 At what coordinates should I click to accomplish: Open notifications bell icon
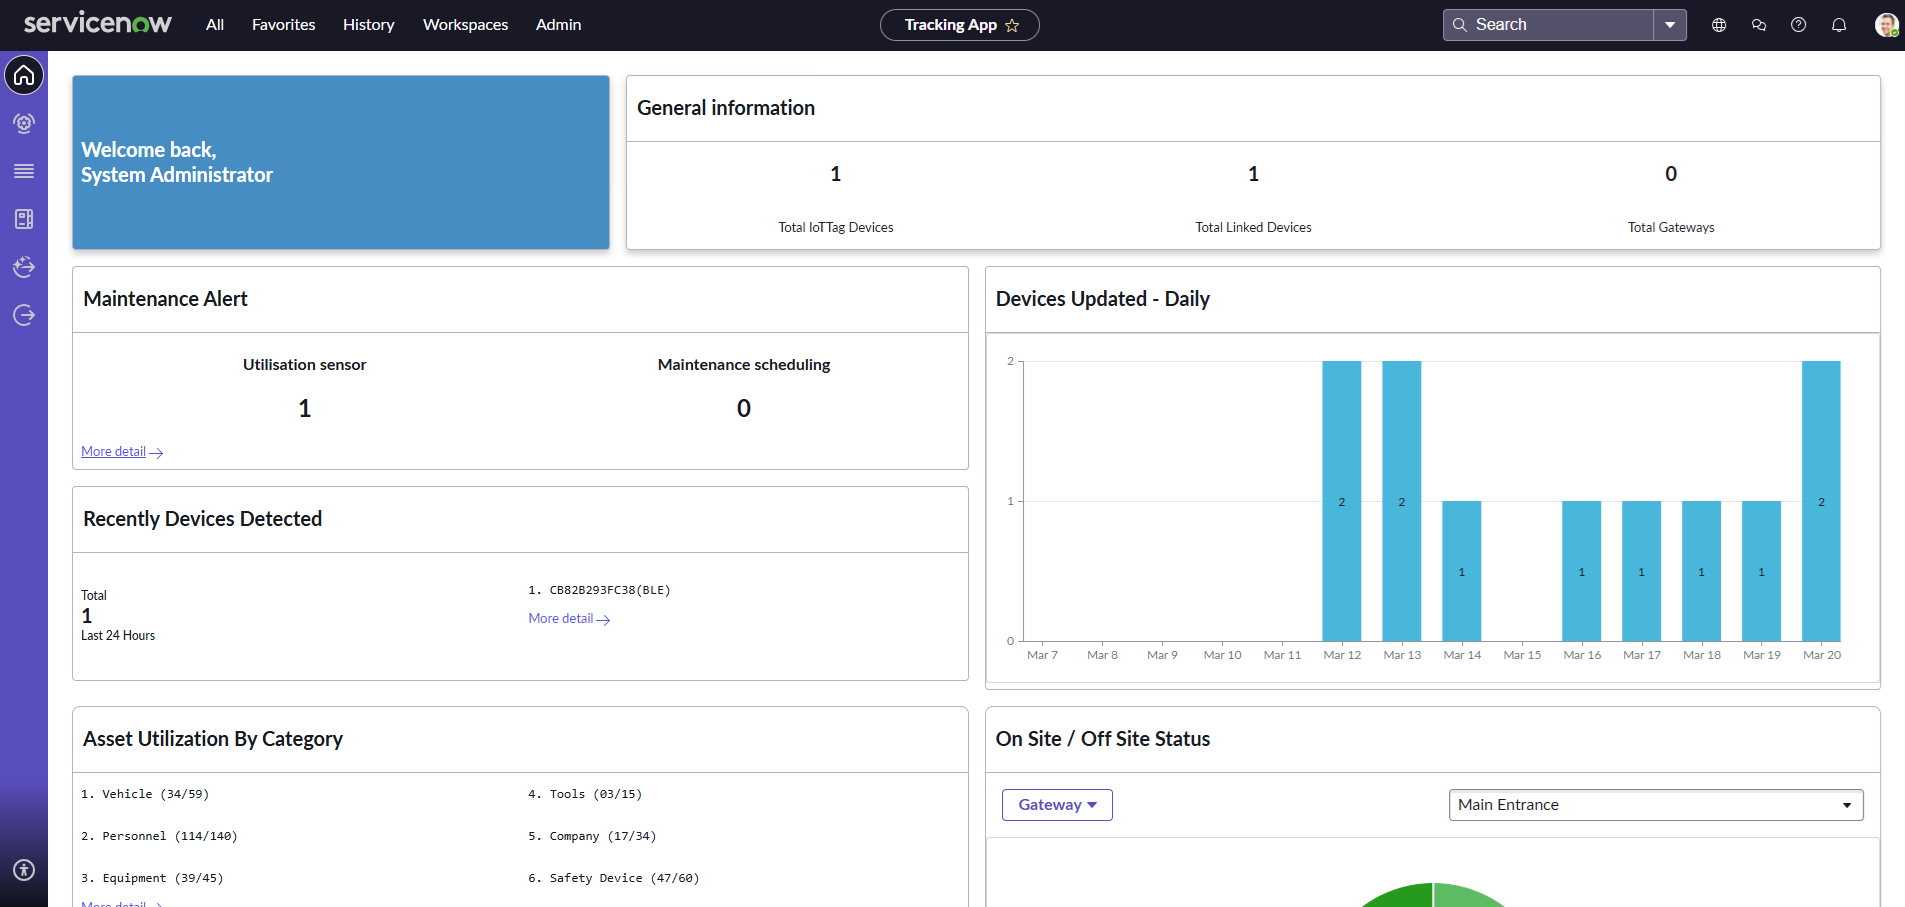pyautogui.click(x=1839, y=25)
